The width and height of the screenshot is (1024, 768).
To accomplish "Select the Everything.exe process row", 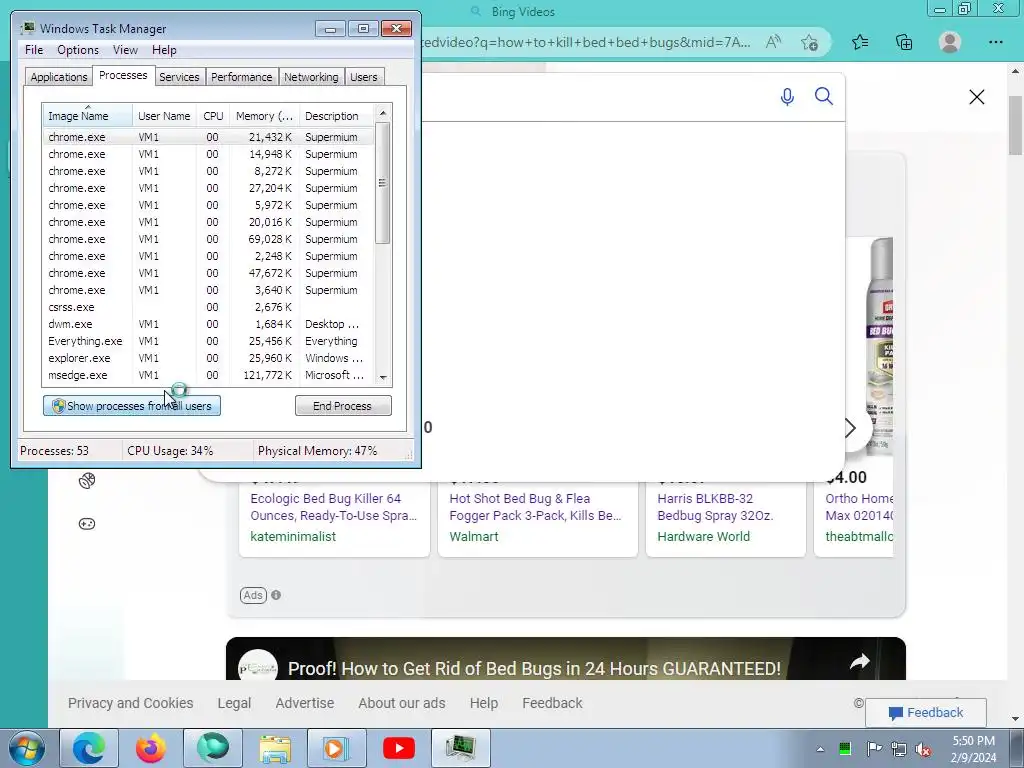I will tap(209, 341).
